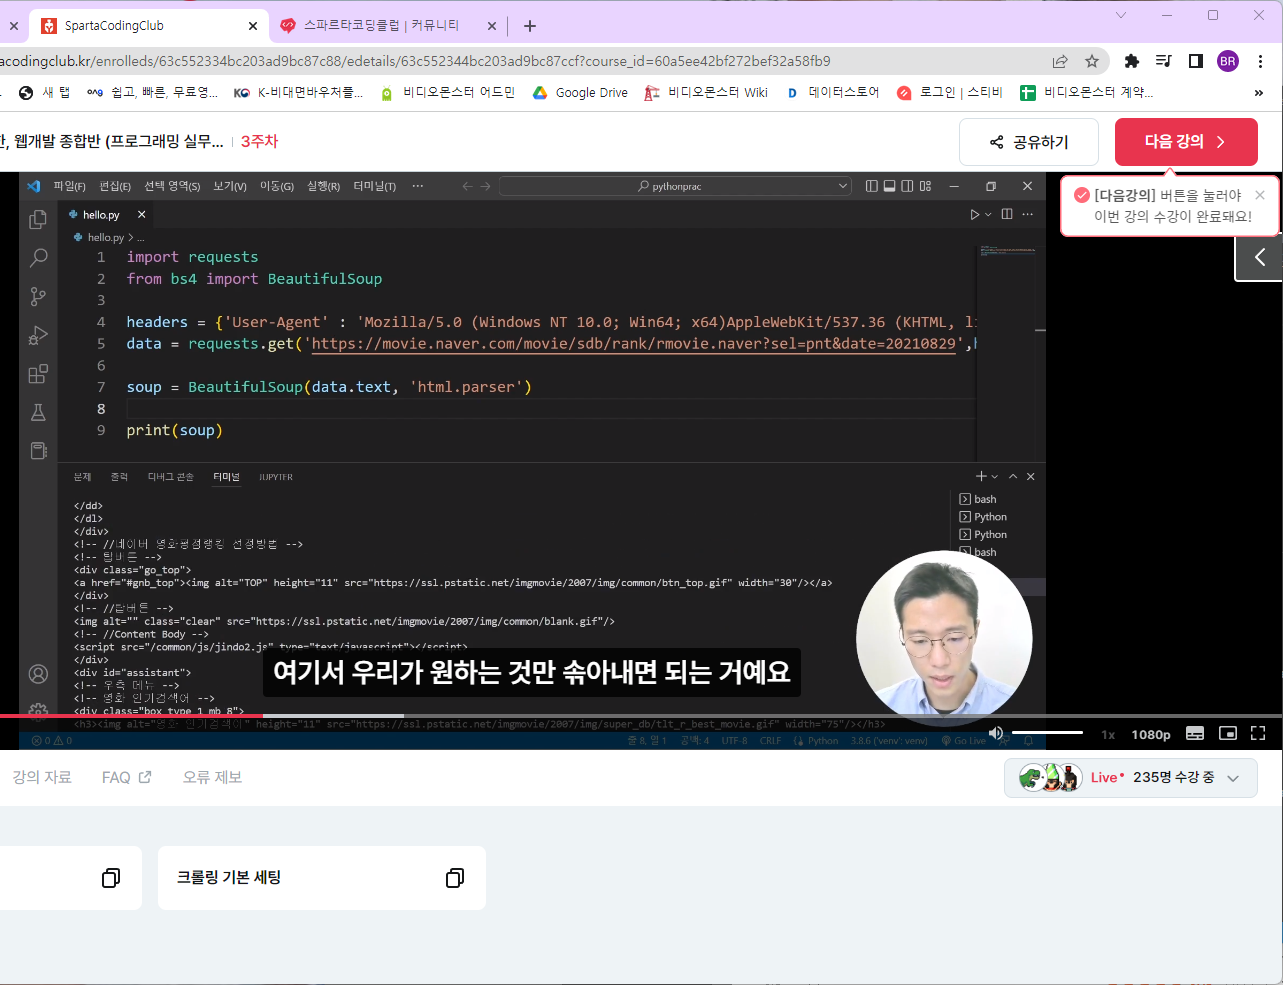This screenshot has height=985, width=1283.
Task: Close the 다음강의 notification popup
Action: point(1260,195)
